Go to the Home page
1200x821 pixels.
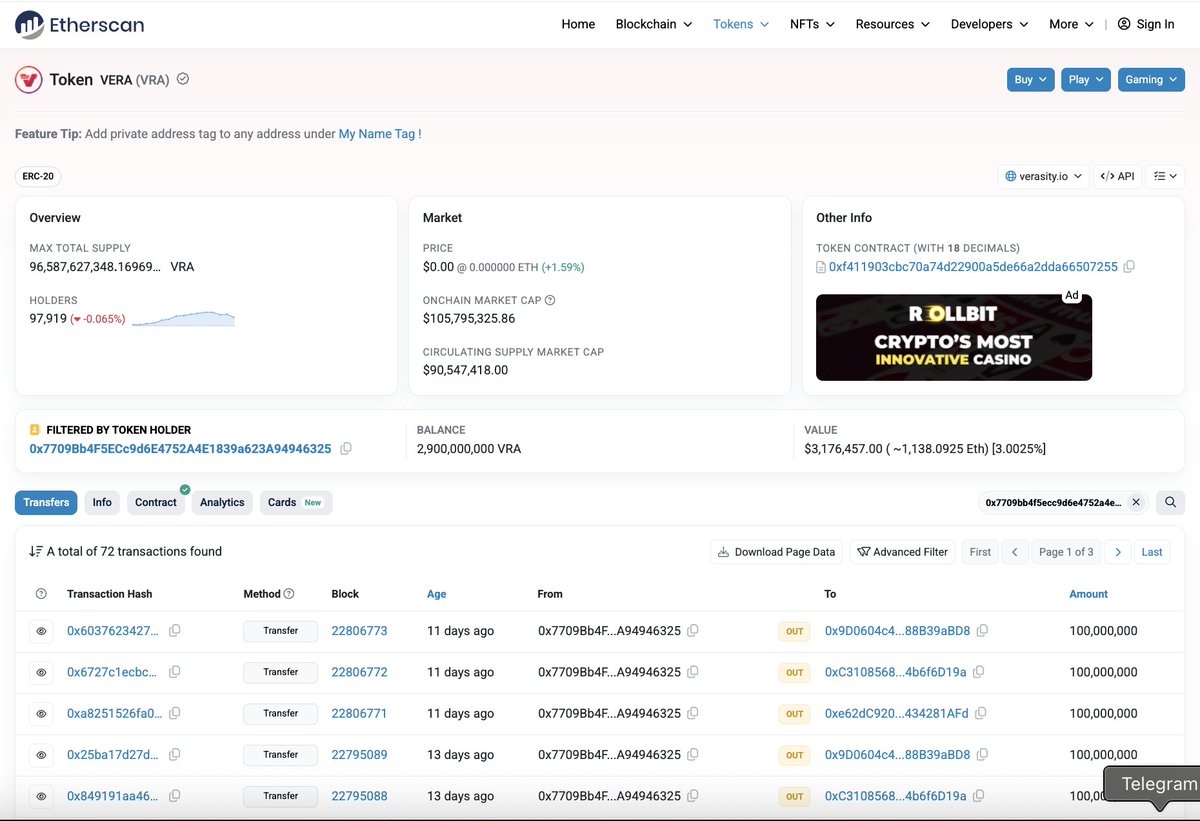tap(578, 24)
